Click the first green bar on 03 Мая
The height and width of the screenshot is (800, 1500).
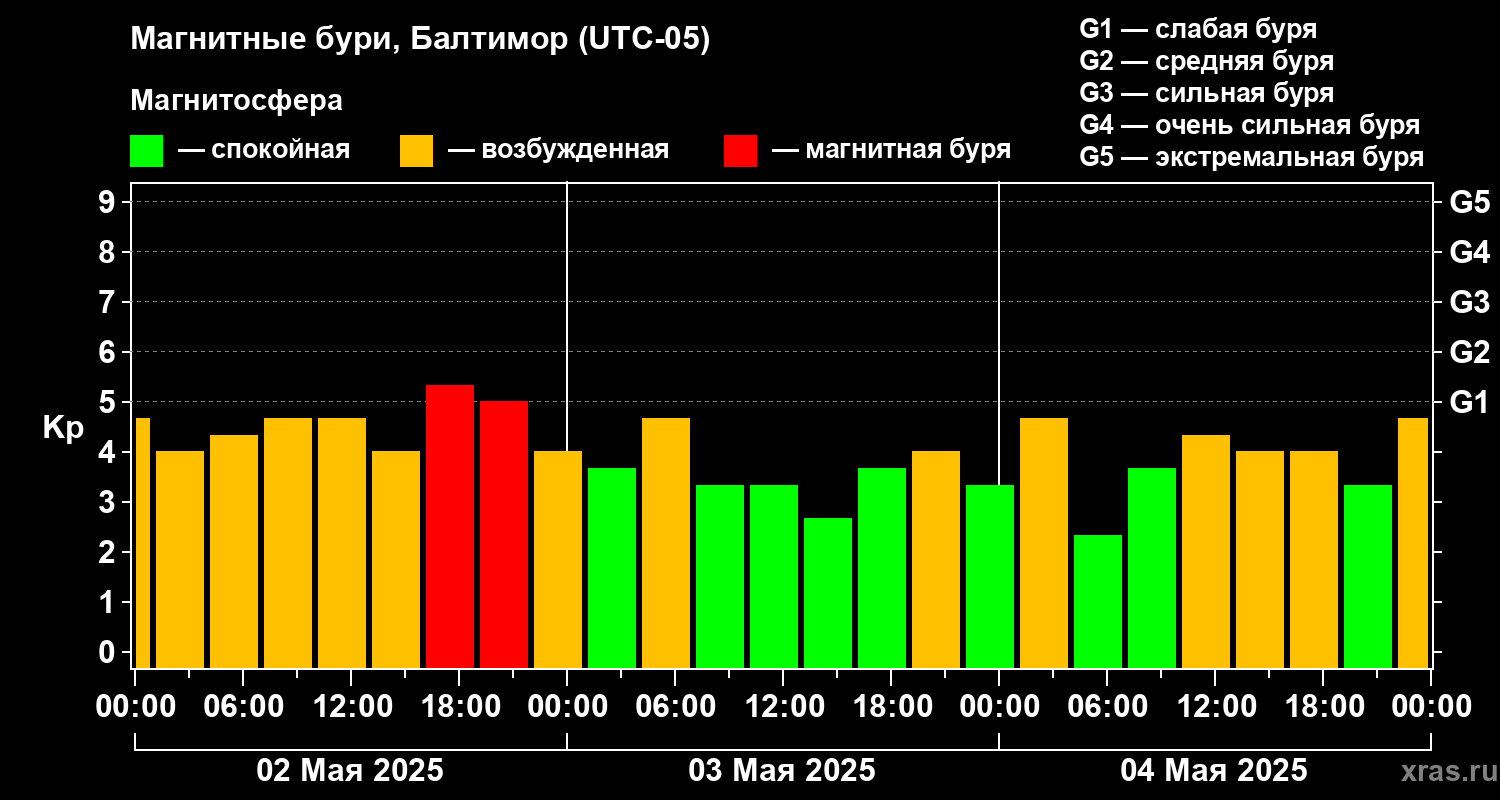point(612,568)
